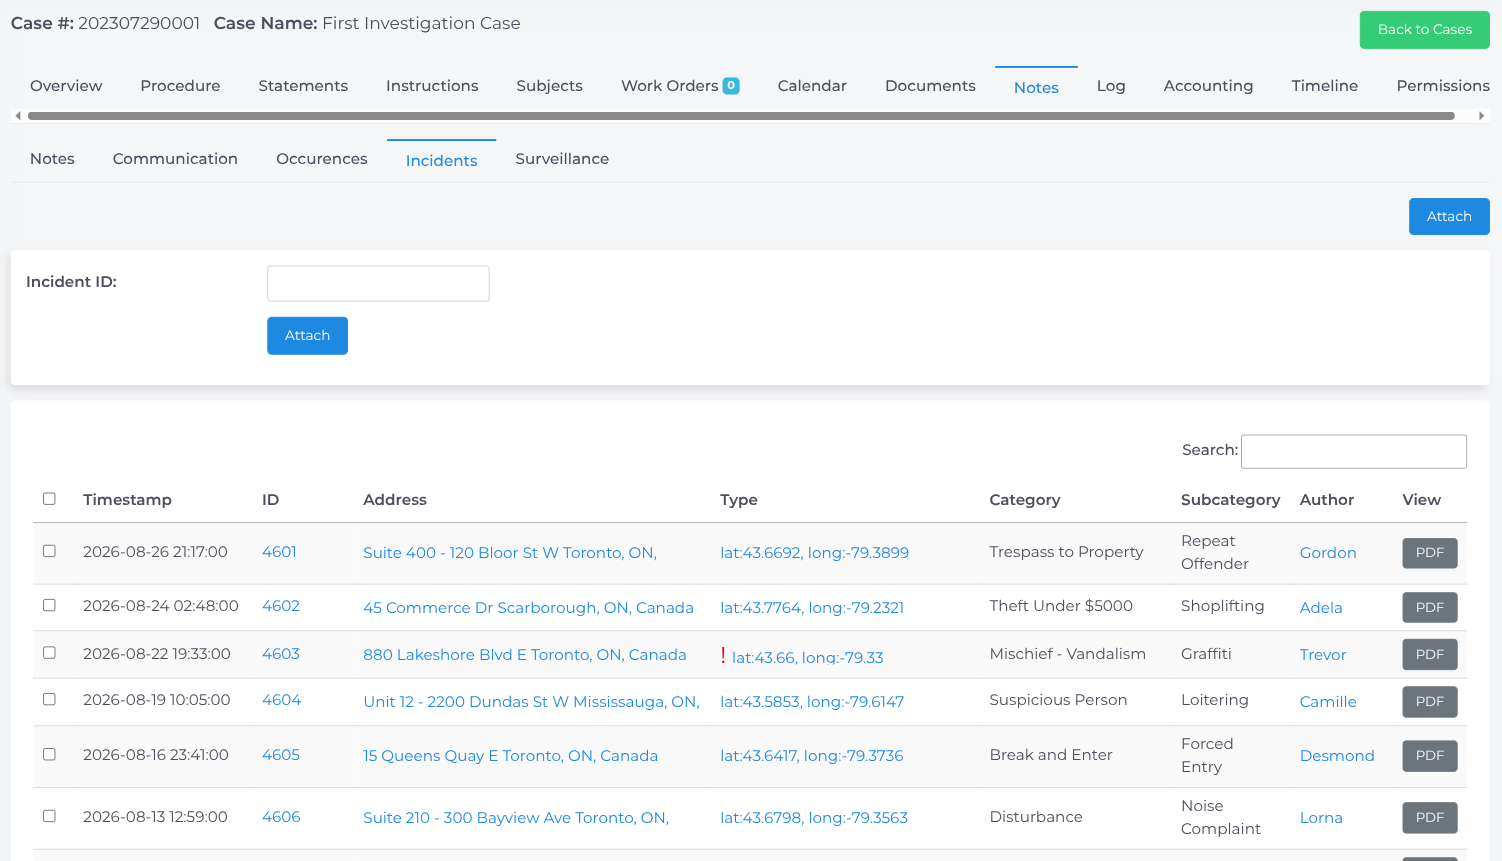Screen dimensions: 1502x861
Task: Click into the Search box
Action: [x=1354, y=451]
